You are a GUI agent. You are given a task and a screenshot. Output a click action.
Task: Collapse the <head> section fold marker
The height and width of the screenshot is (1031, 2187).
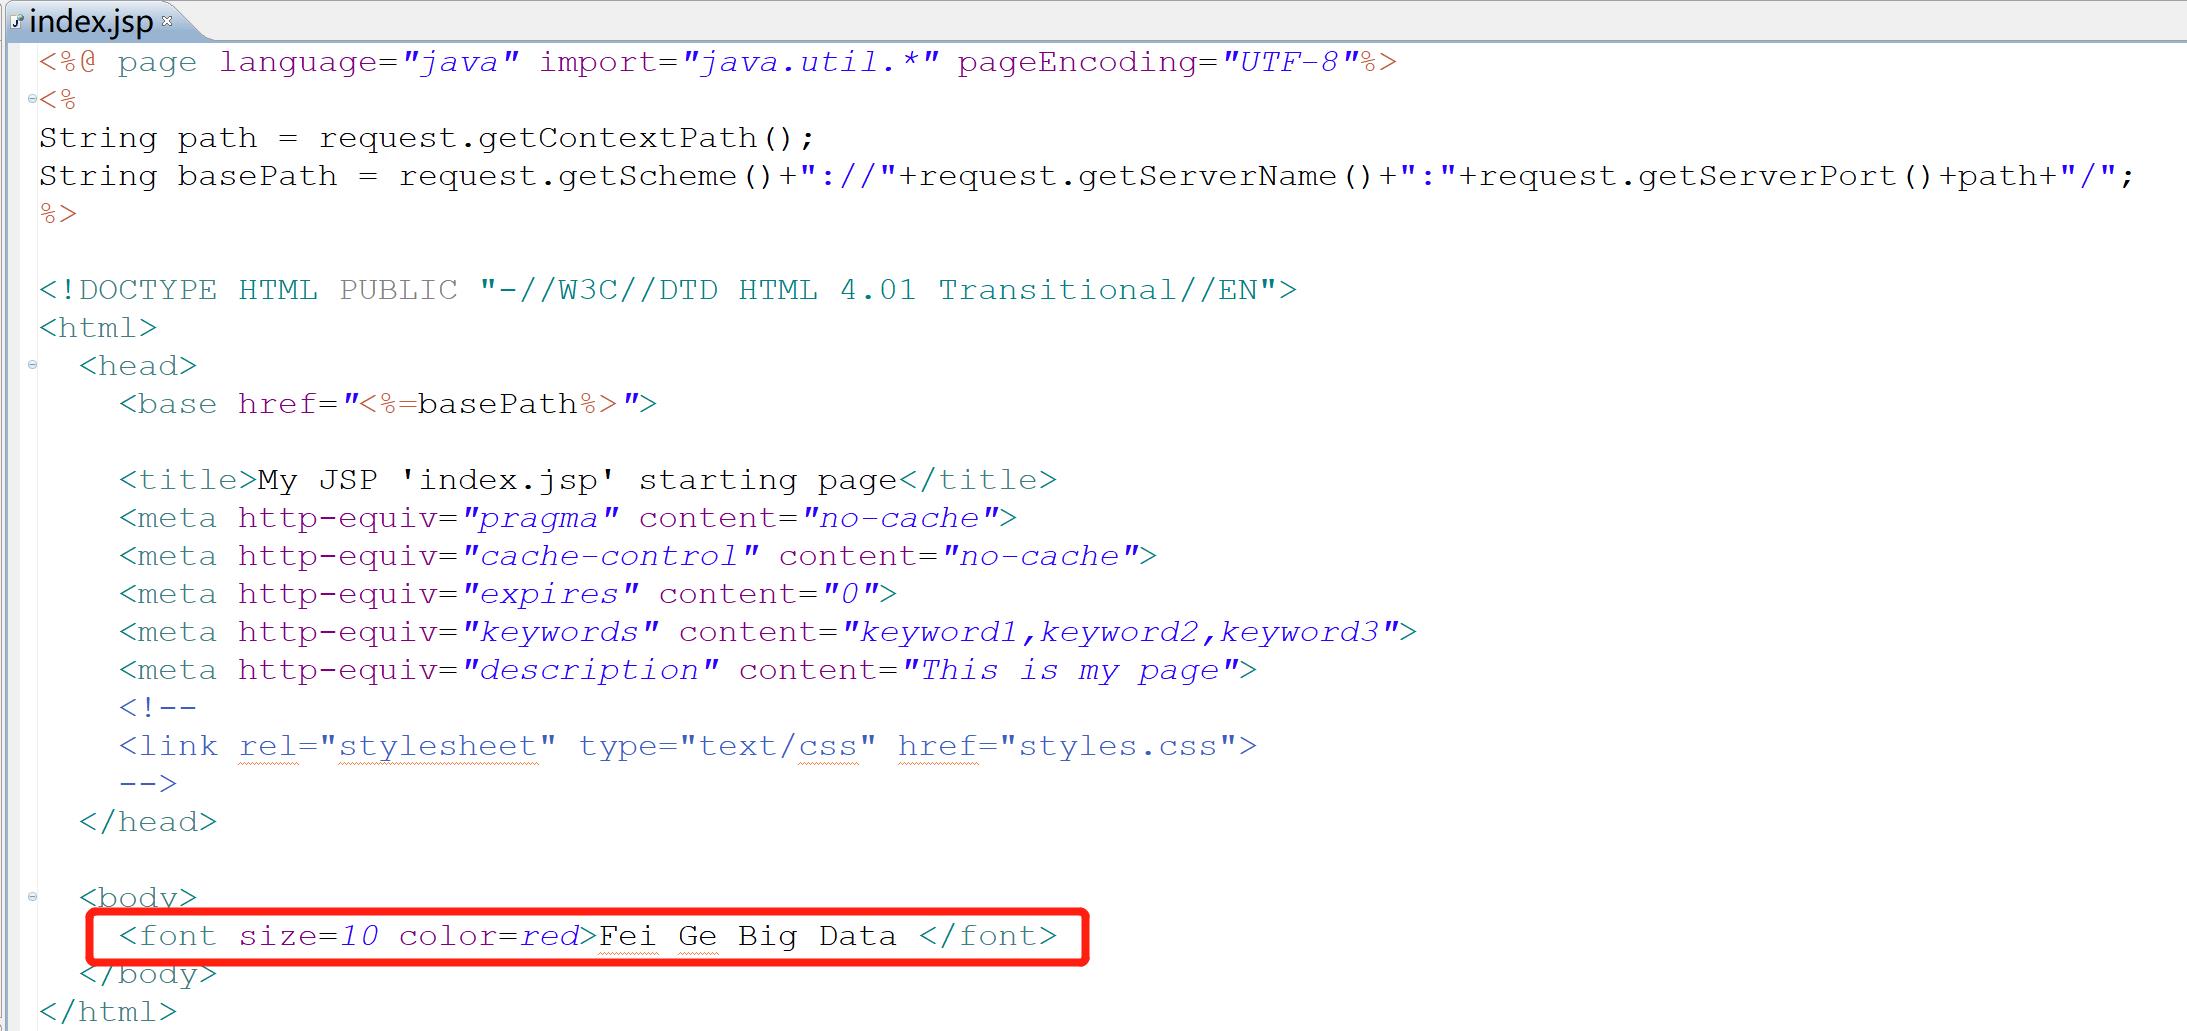click(32, 365)
